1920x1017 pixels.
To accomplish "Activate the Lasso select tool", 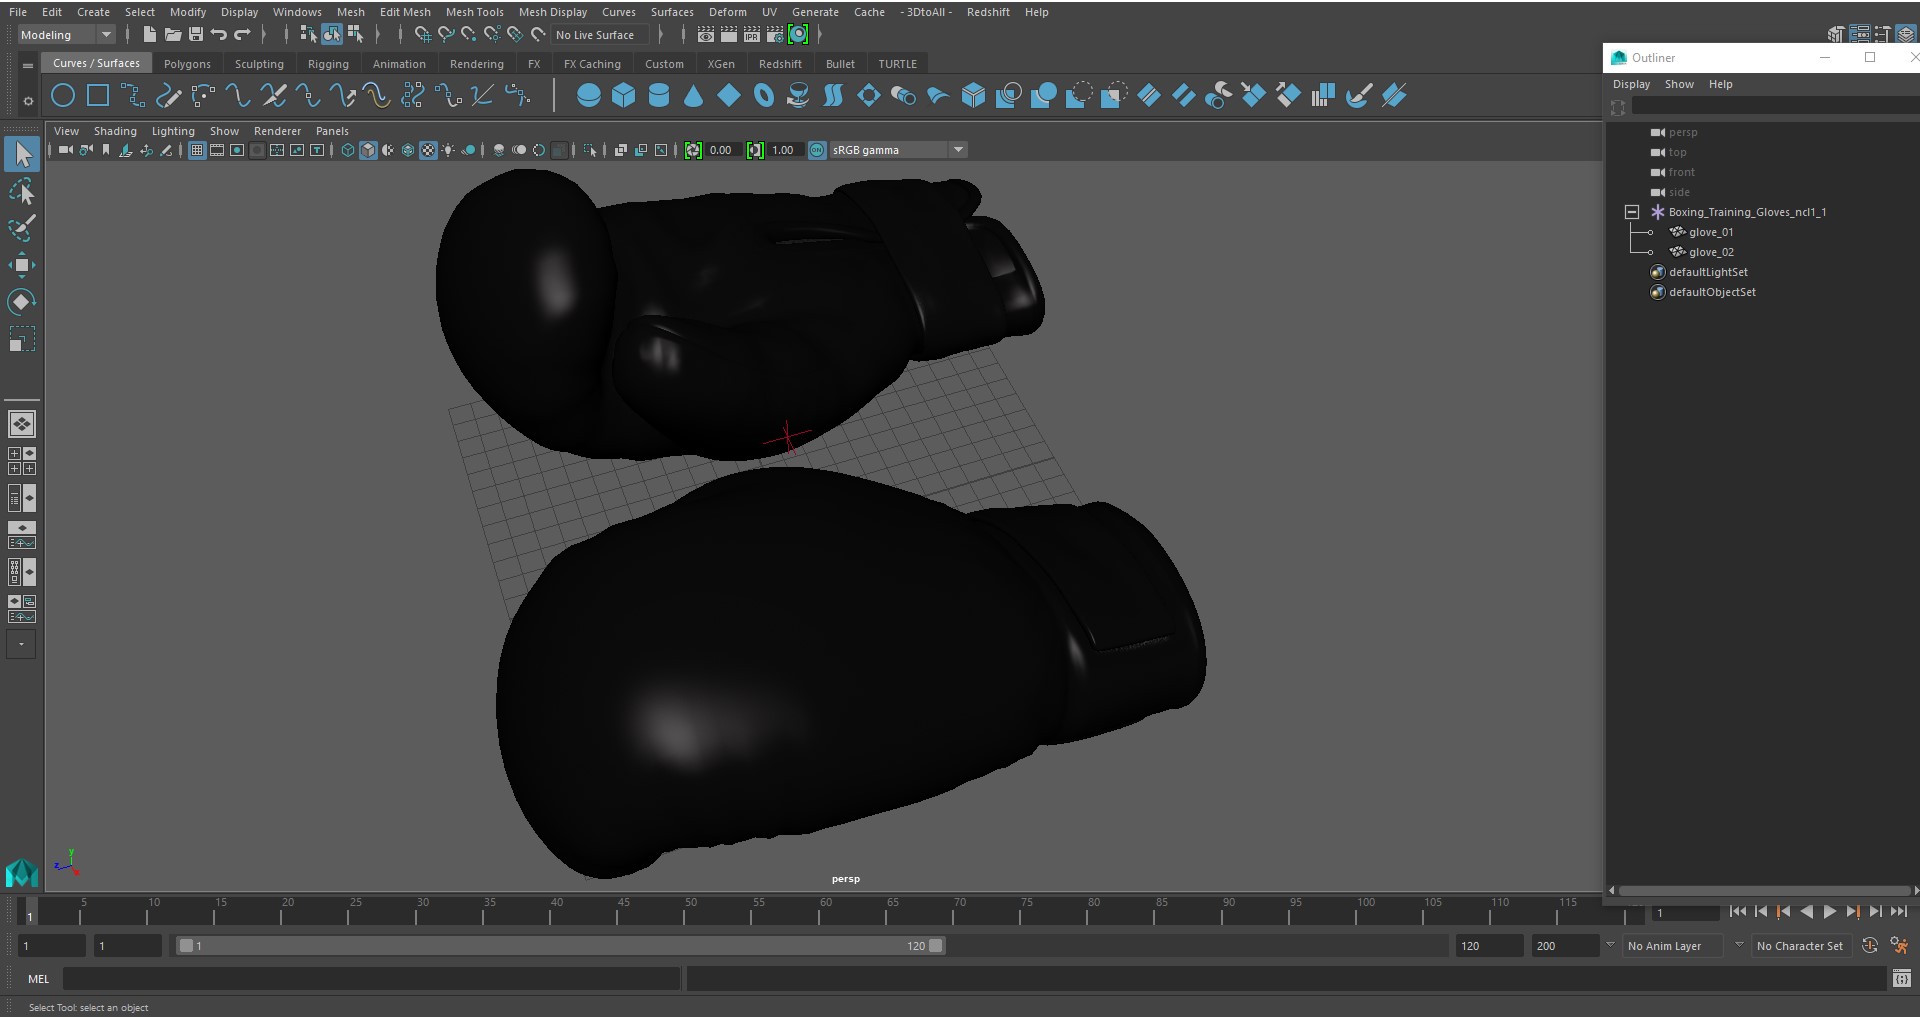I will (22, 191).
